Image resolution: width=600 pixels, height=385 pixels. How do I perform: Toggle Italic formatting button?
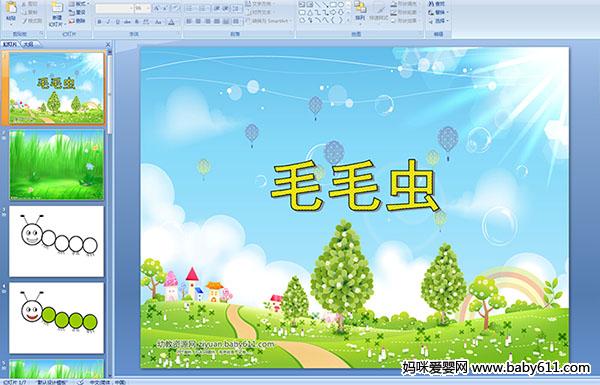point(108,22)
